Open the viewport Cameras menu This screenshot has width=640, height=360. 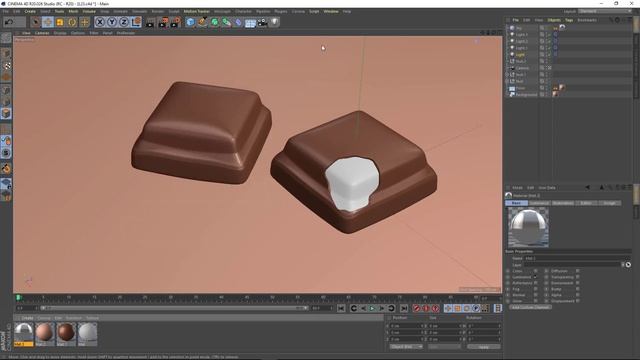tap(42, 33)
